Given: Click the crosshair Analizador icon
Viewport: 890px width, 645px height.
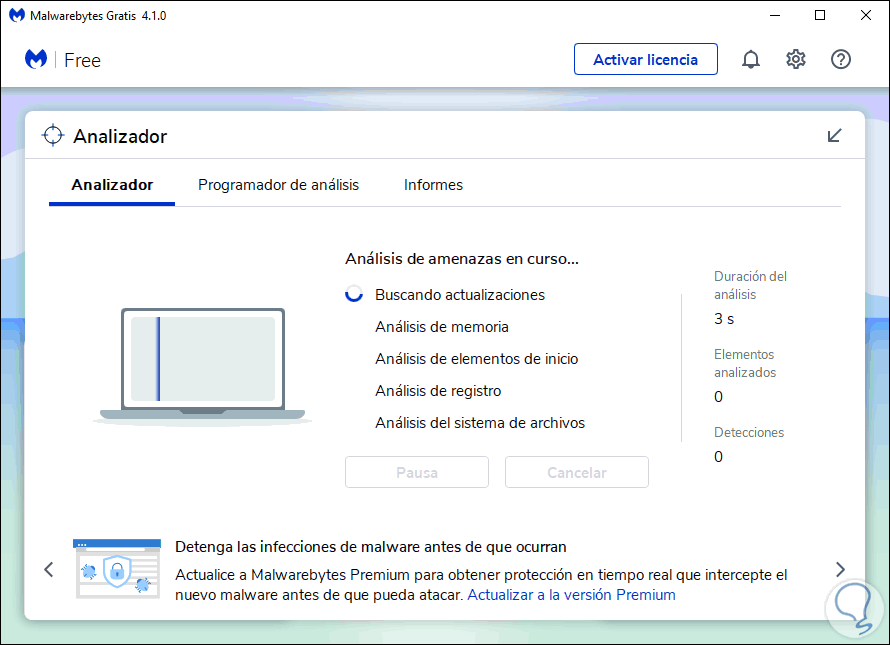Looking at the screenshot, I should (x=53, y=136).
